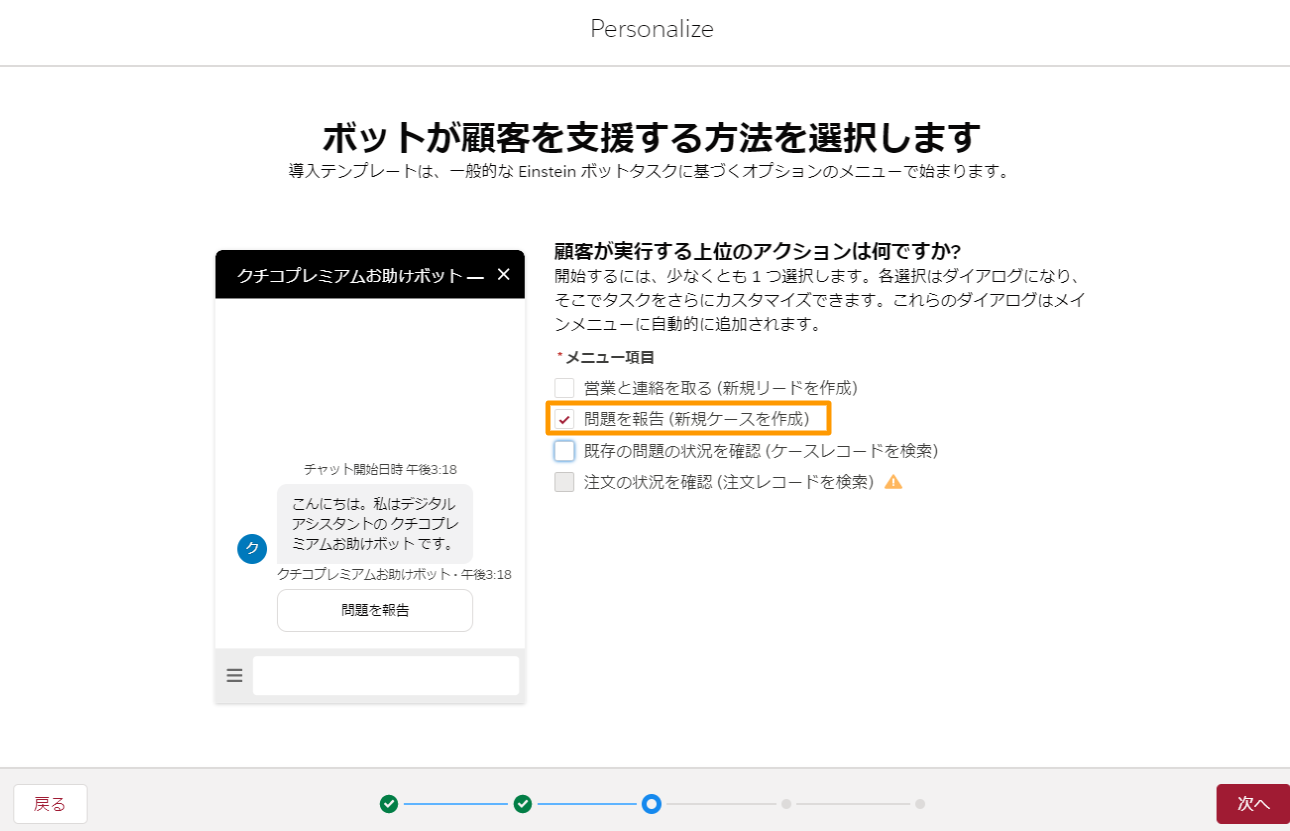Image resolution: width=1290 pixels, height=831 pixels.
Task: Open the hamburger menu in the chat footer
Action: (x=235, y=676)
